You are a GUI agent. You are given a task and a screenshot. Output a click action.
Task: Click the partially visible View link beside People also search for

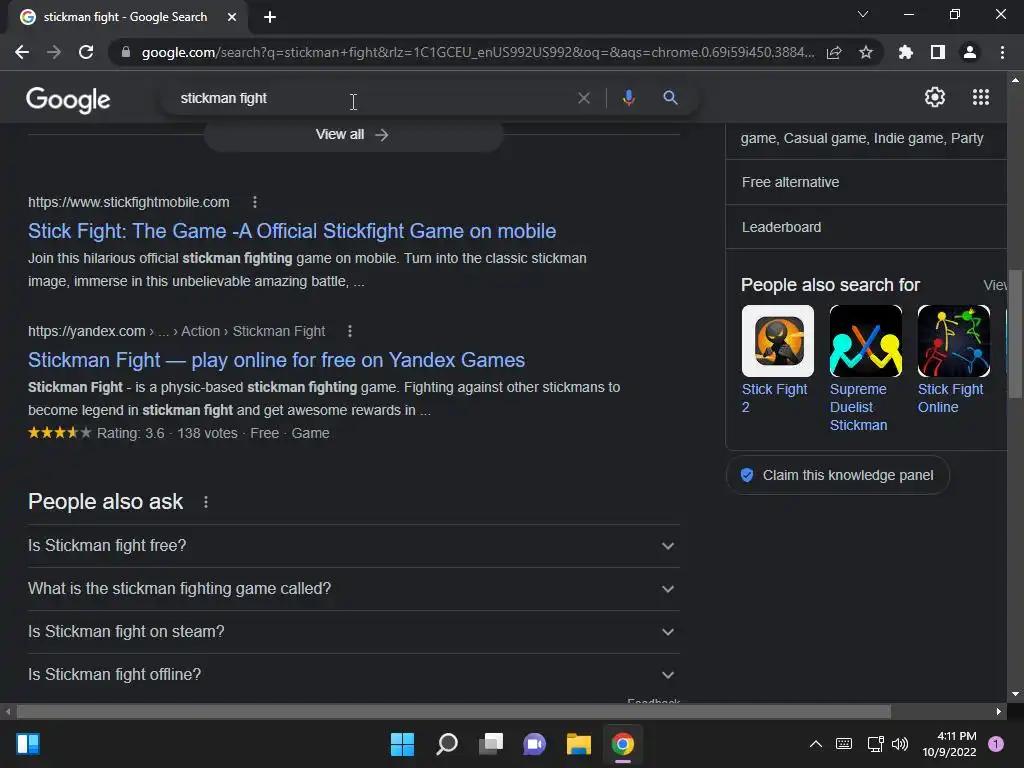(995, 285)
